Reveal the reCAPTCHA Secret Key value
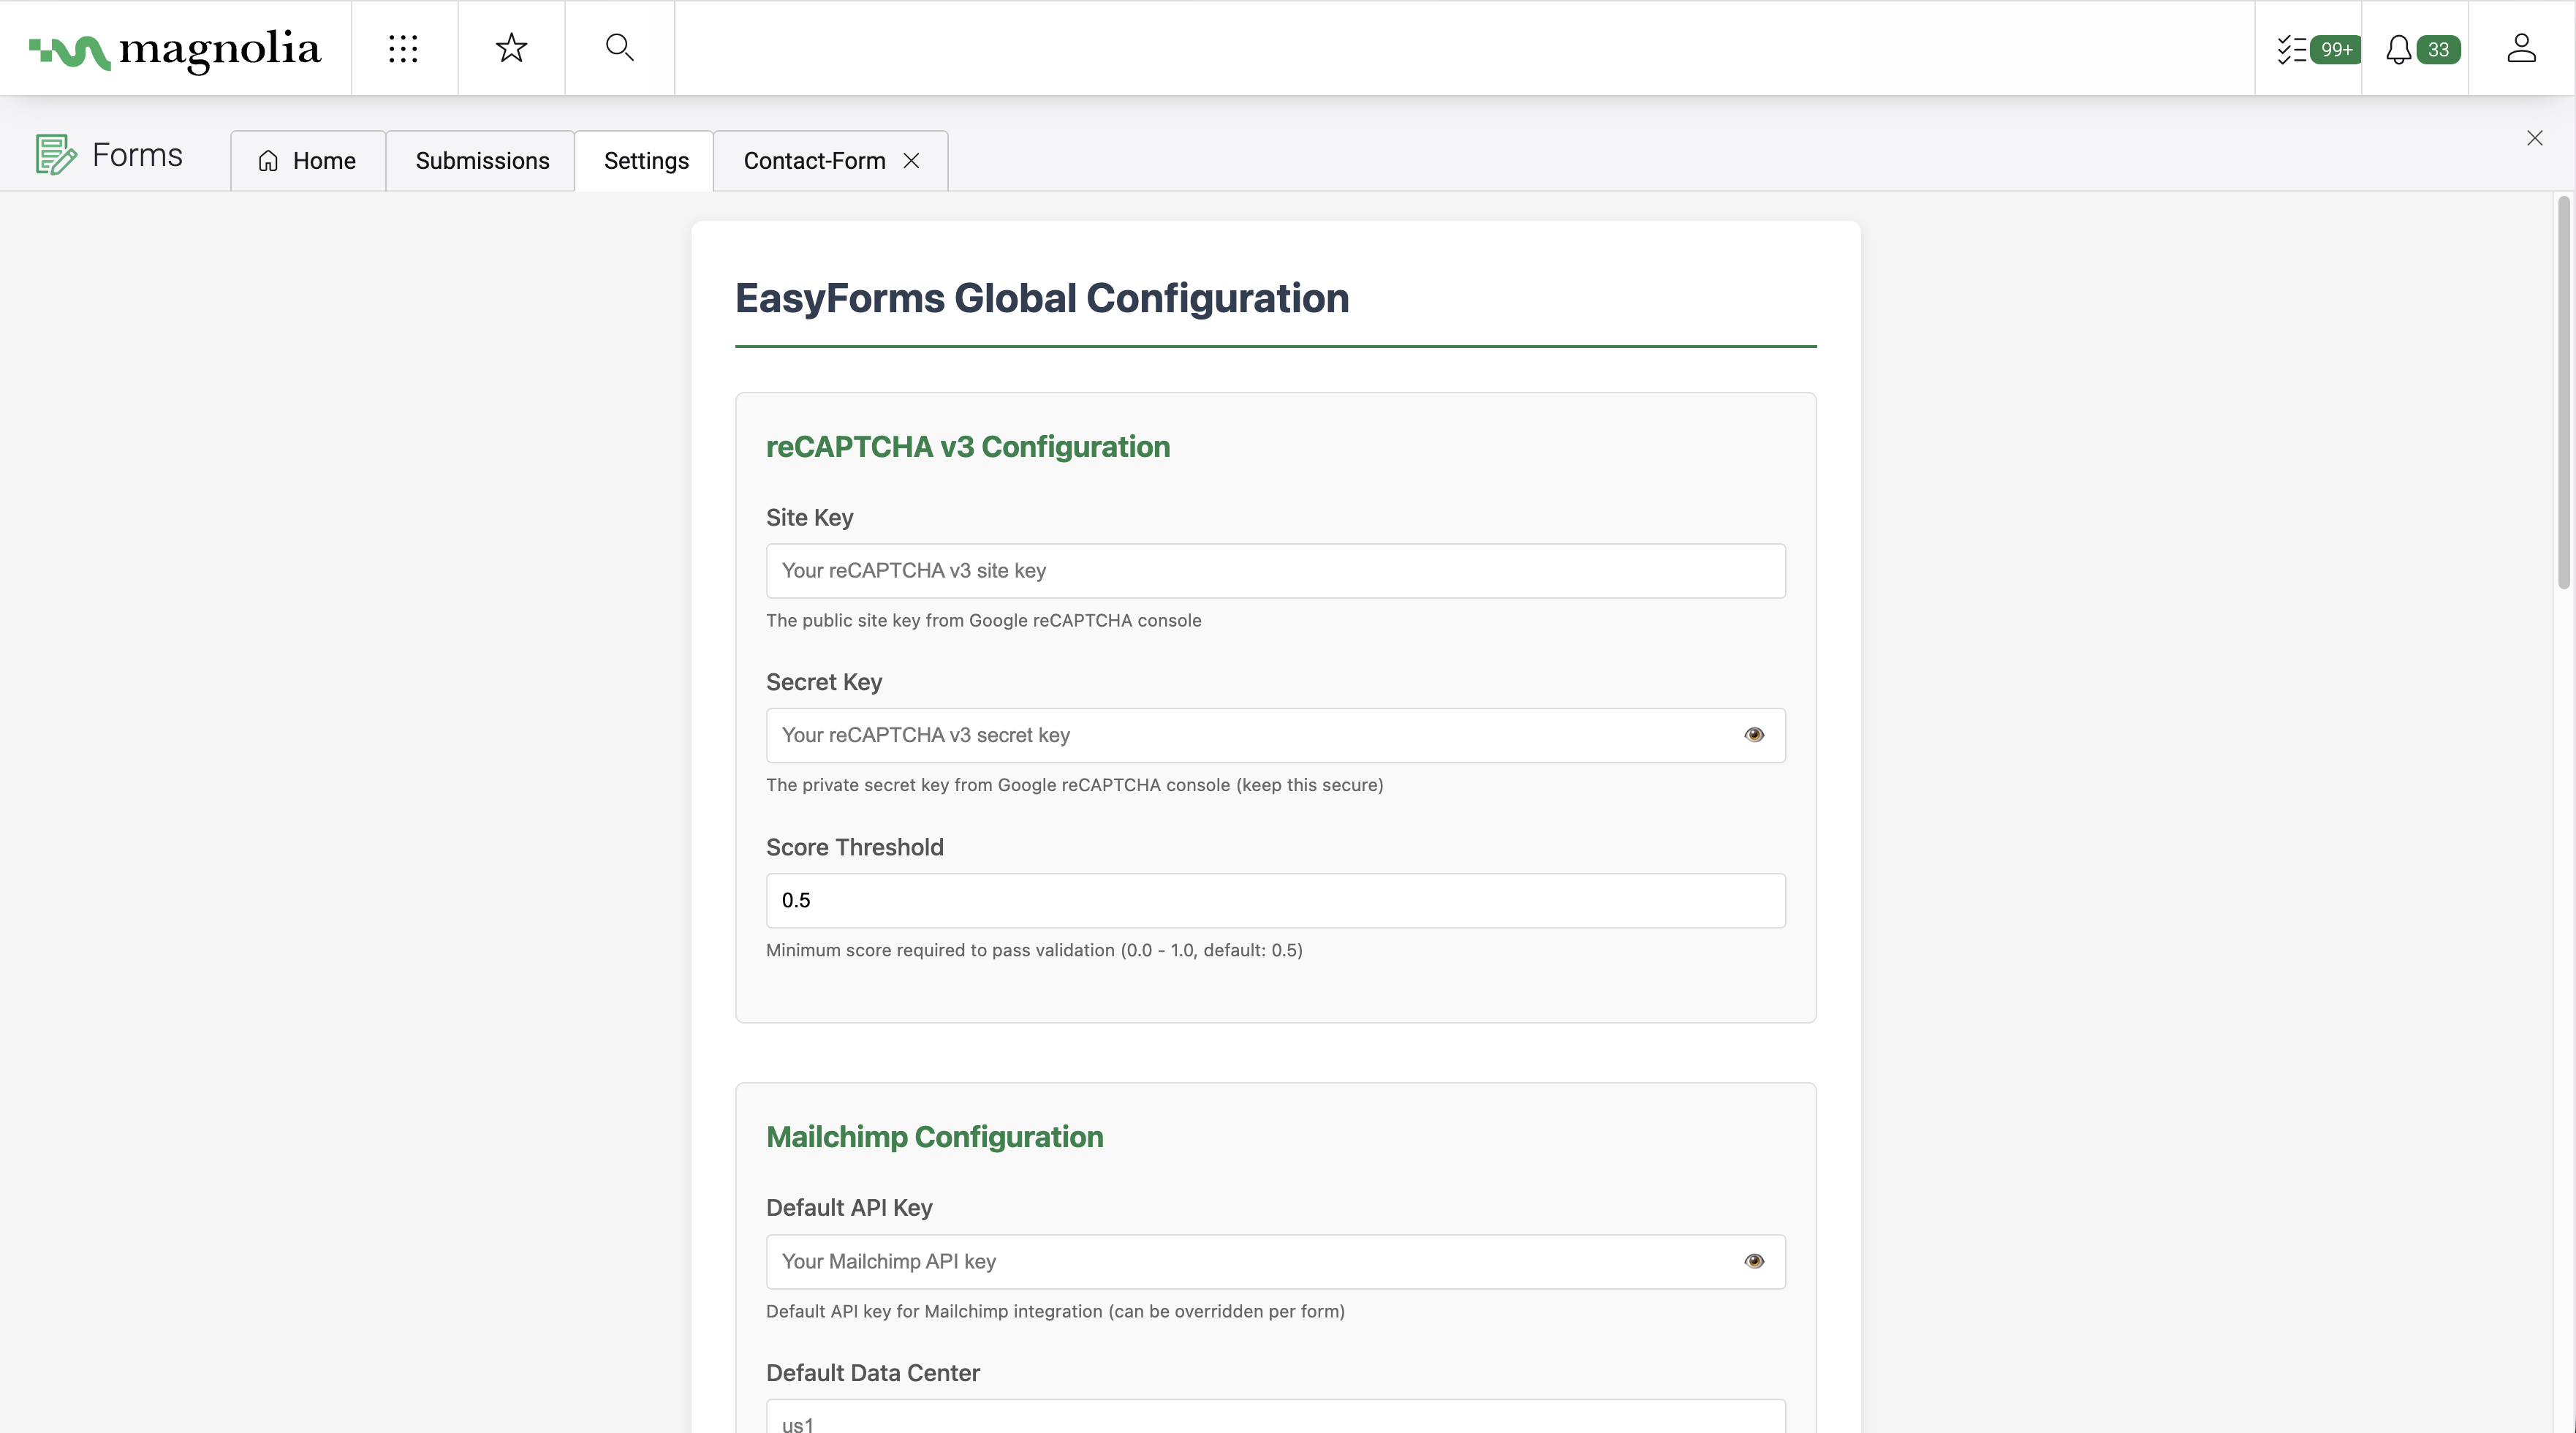This screenshot has width=2576, height=1433. (x=1754, y=735)
